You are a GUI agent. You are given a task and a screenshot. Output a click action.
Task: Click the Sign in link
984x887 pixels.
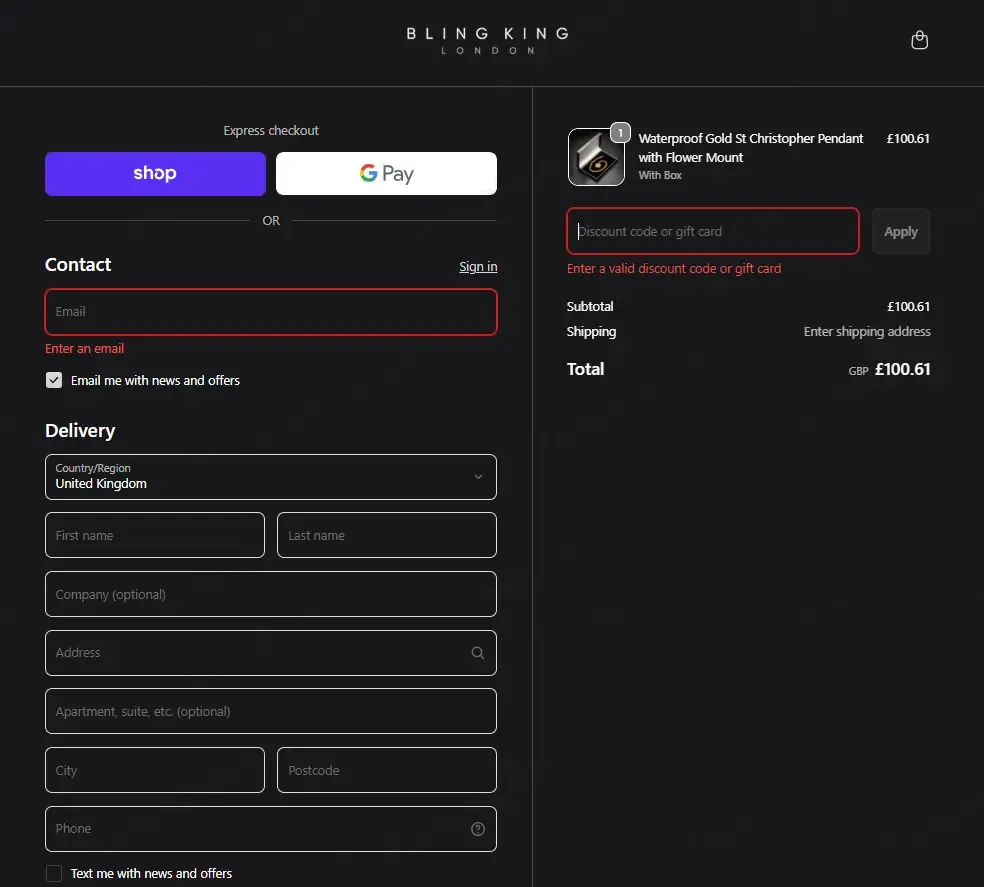coord(478,267)
